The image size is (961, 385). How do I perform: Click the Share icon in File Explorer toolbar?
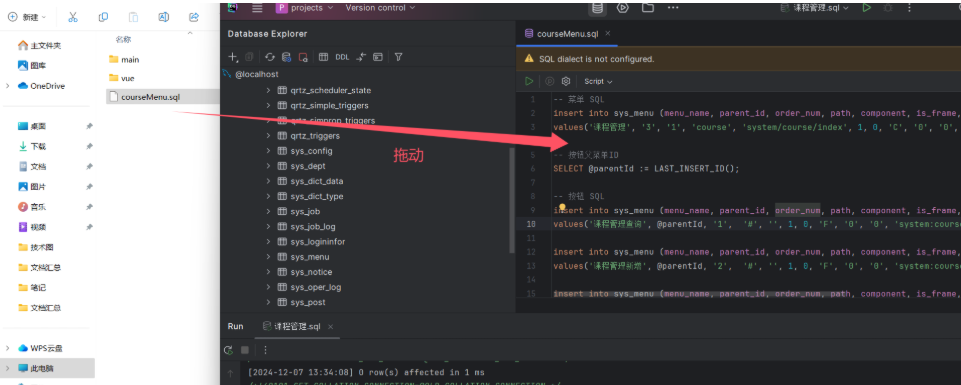click(194, 17)
